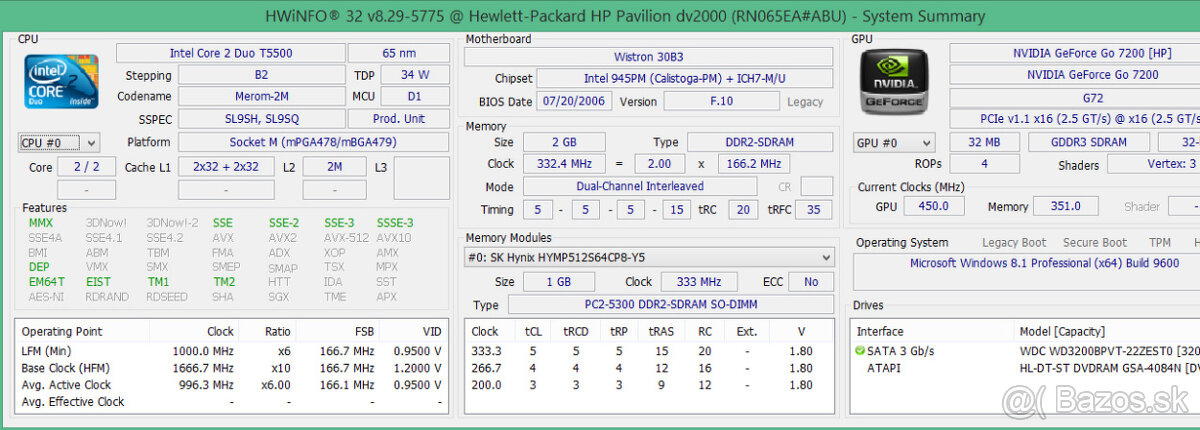The height and width of the screenshot is (430, 1200).
Task: Click the D1 MCU value
Action: pos(415,97)
